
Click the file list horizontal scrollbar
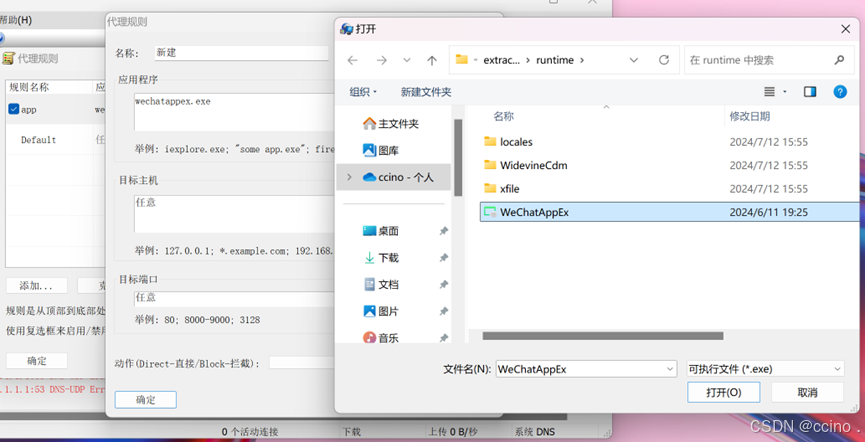tap(602, 336)
